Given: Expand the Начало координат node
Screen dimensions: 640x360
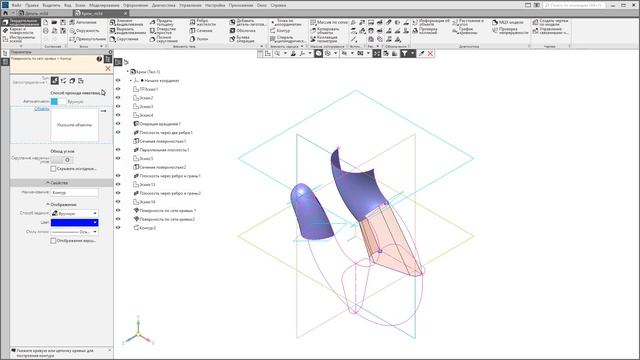Looking at the screenshot, I should click(131, 80).
